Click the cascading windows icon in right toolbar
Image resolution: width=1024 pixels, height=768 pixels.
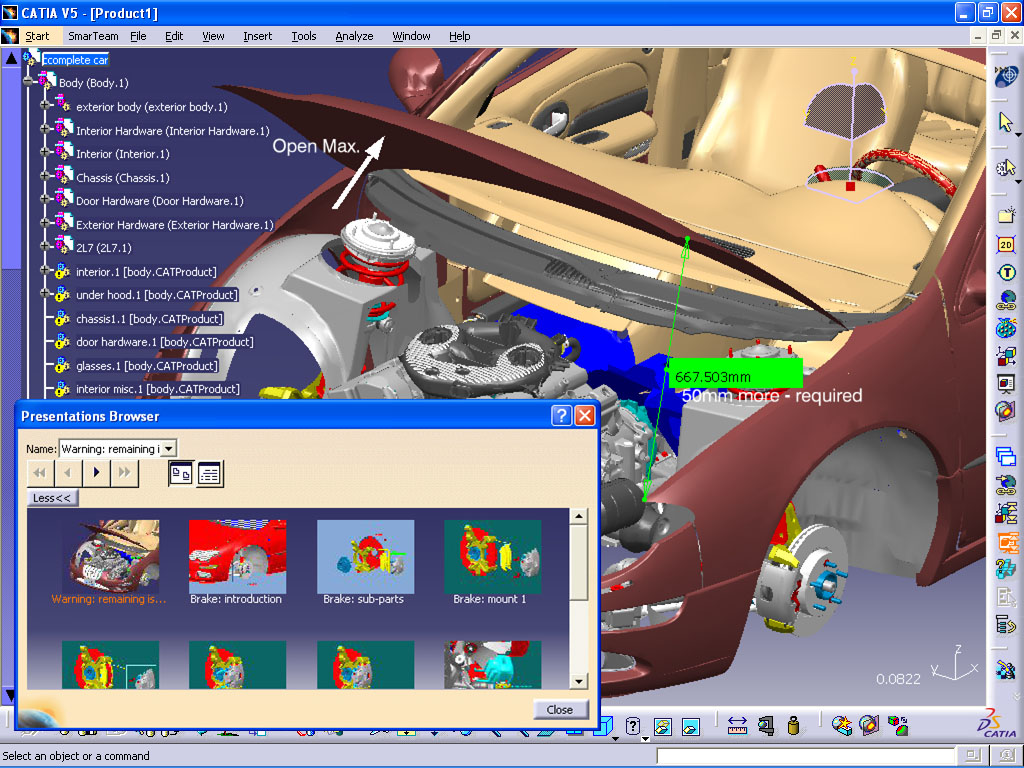1006,456
